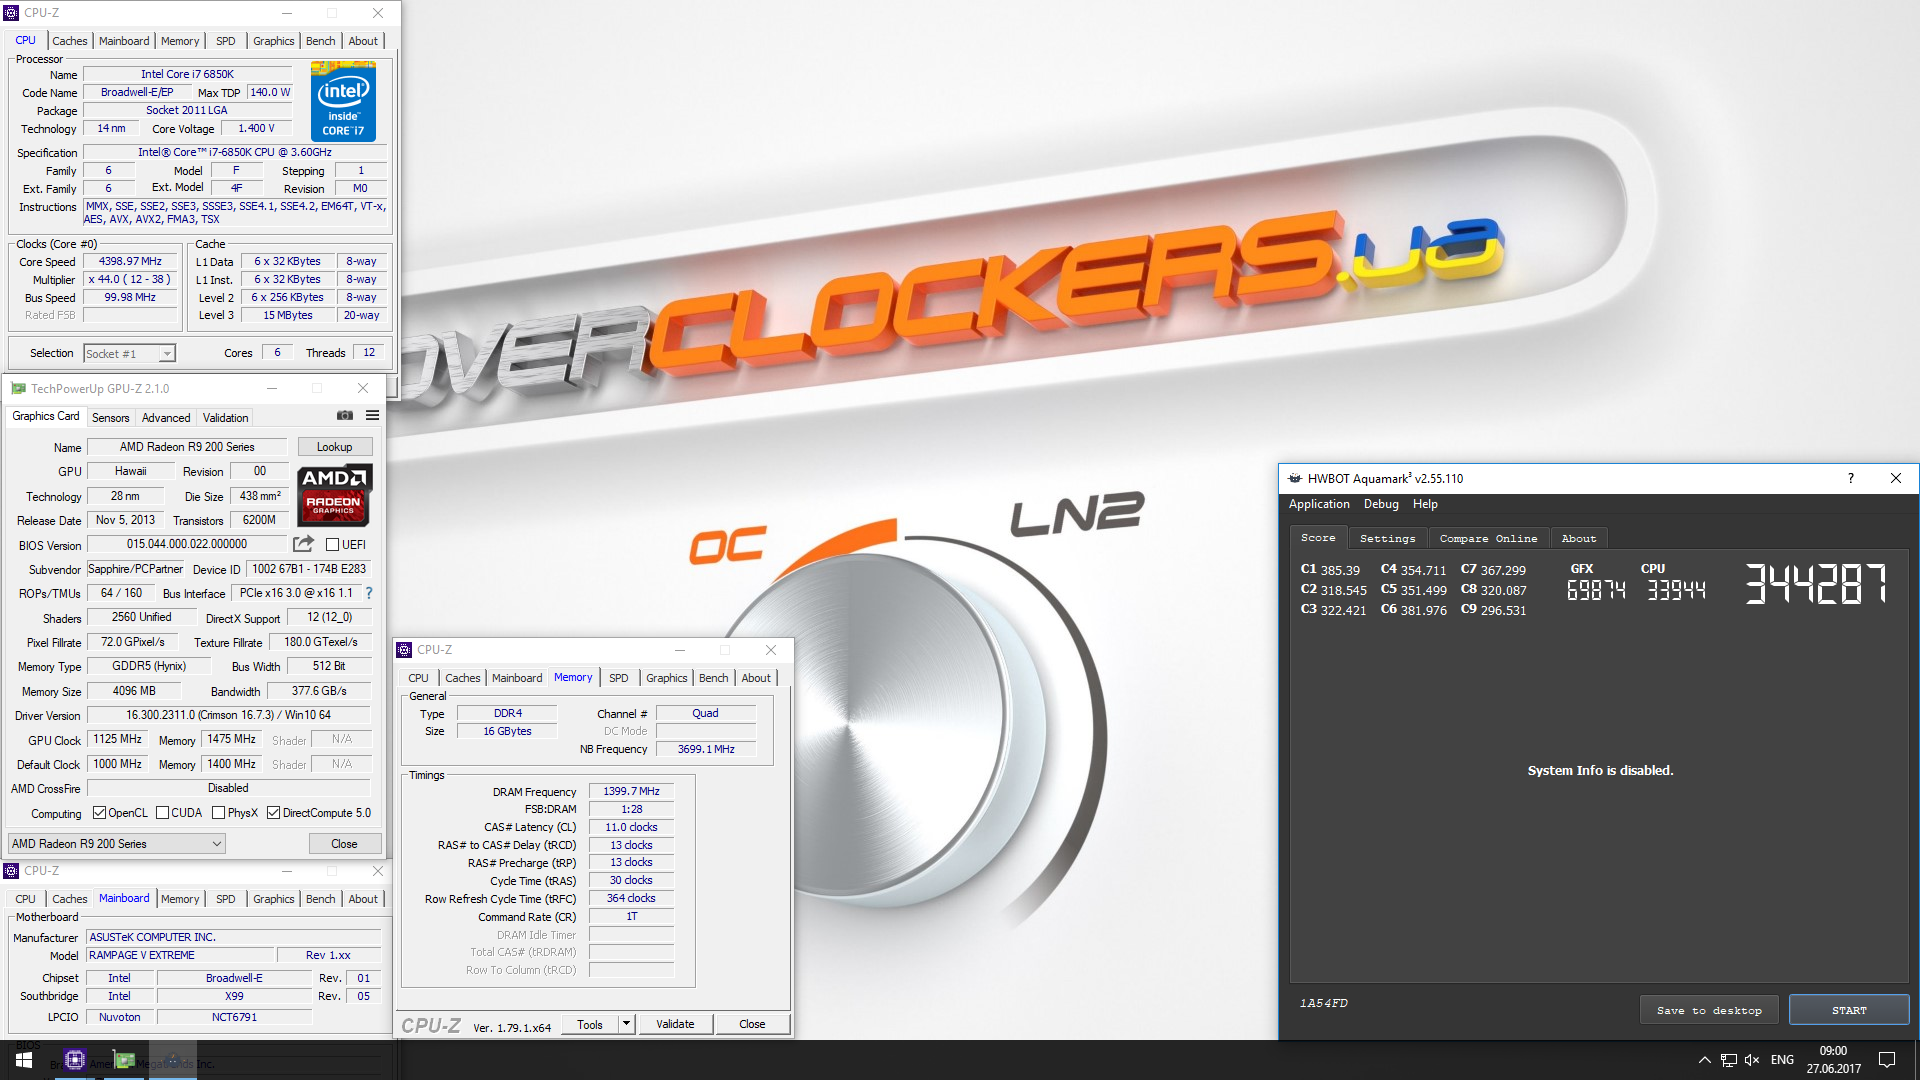Open the Tools dropdown arrow in CPU-Z
1920x1080 pixels.
point(626,1024)
